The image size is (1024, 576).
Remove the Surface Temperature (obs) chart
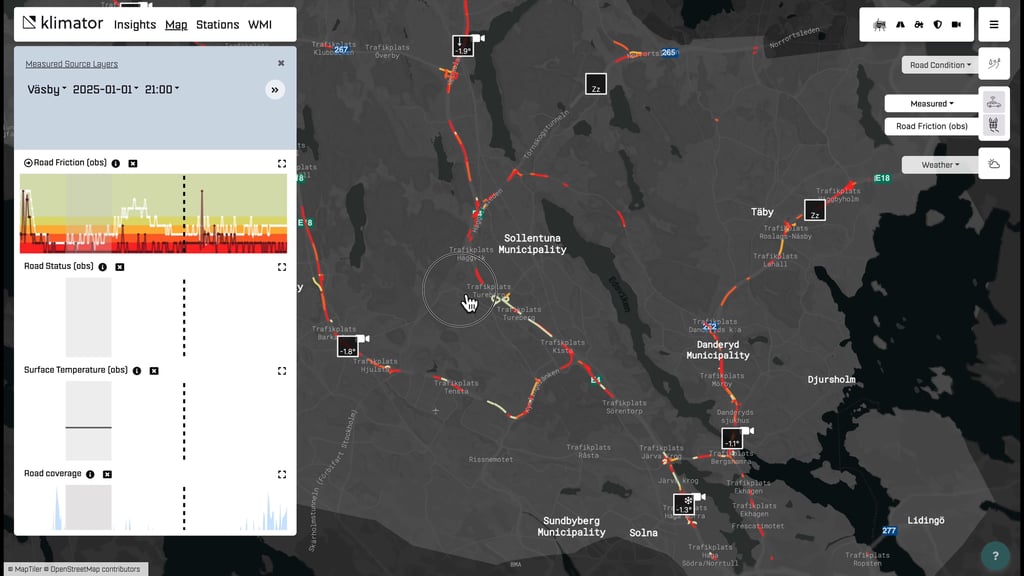(154, 371)
